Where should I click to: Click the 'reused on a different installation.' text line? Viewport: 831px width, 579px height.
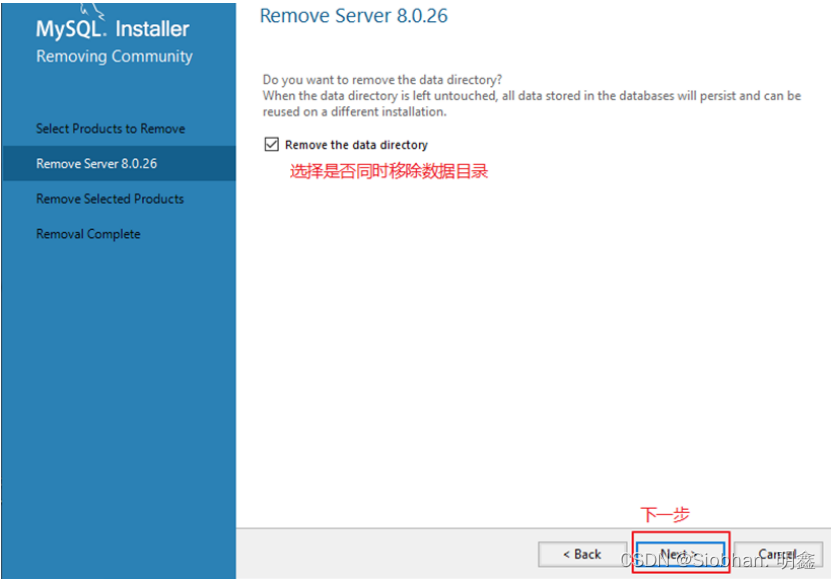355,112
